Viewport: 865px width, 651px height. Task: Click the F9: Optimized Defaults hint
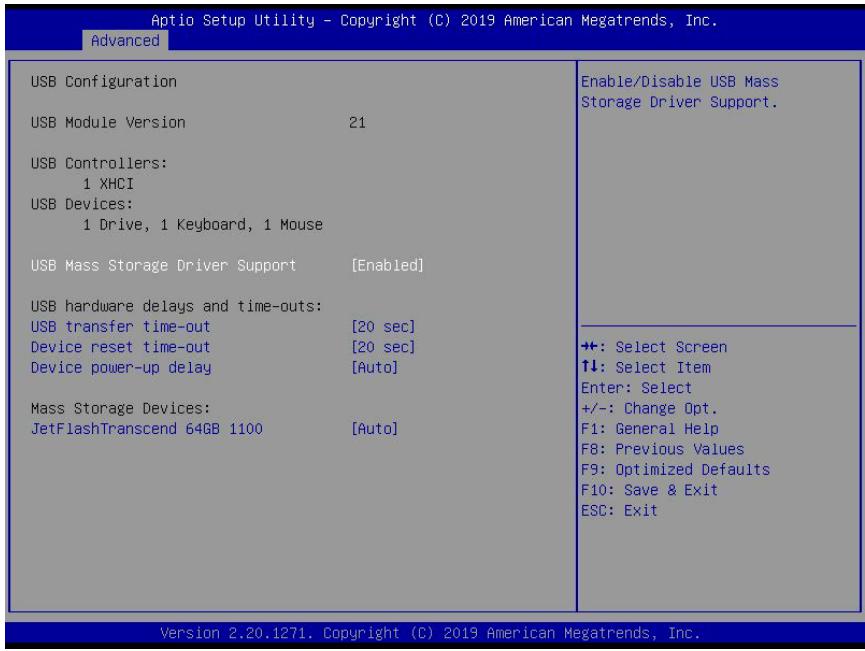coord(676,469)
